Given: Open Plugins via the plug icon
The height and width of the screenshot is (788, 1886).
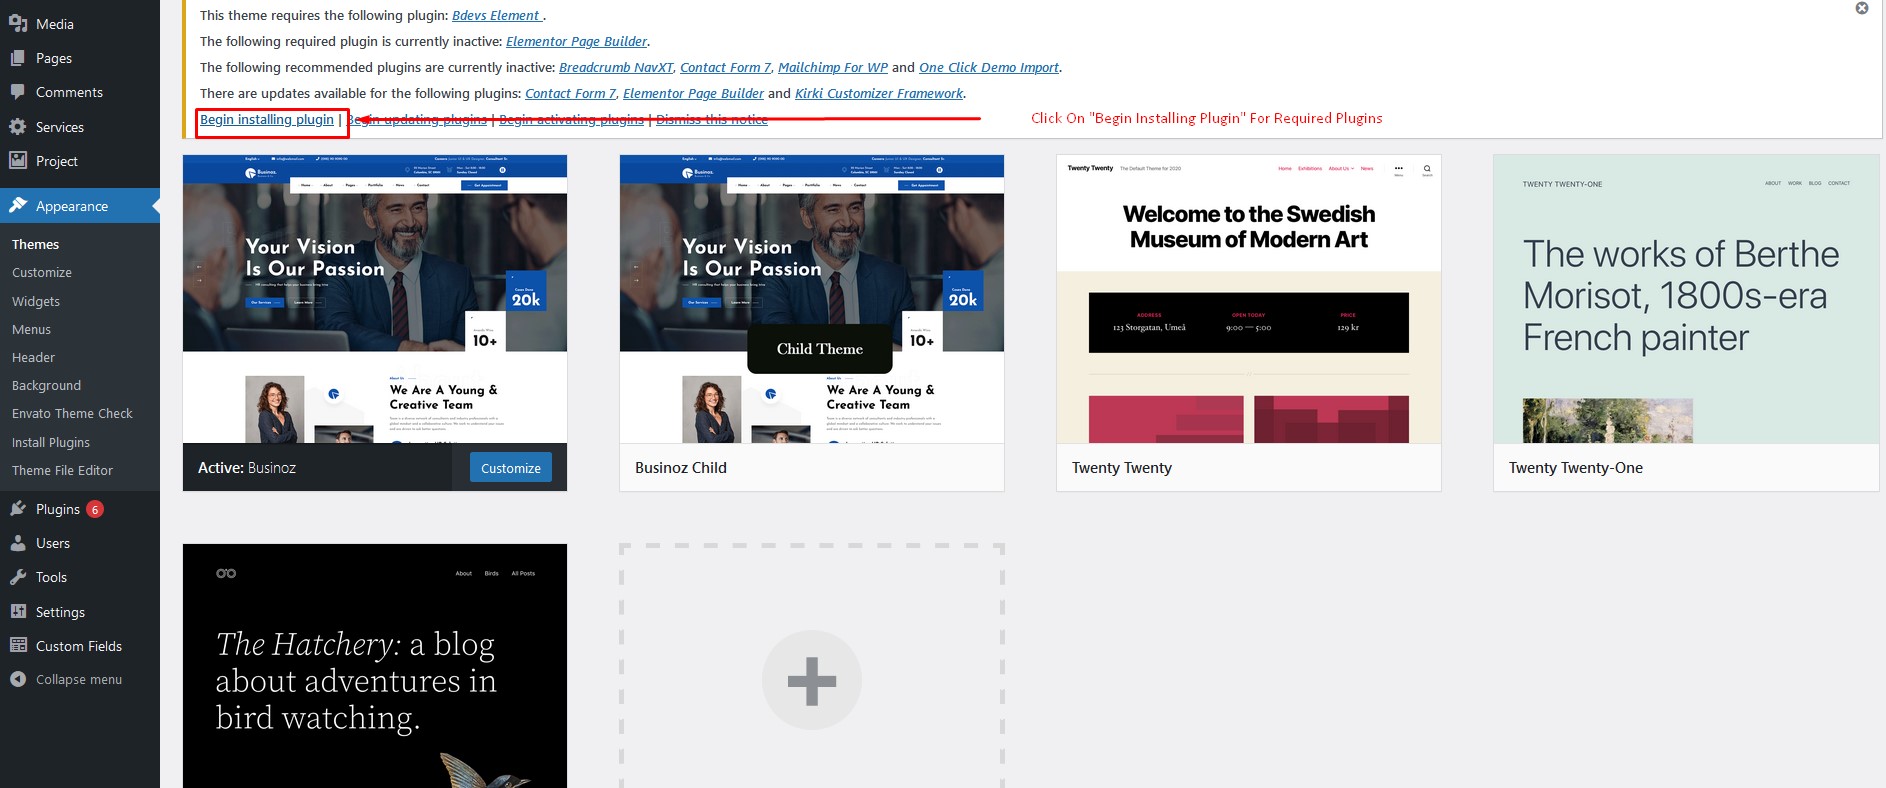Looking at the screenshot, I should (18, 509).
